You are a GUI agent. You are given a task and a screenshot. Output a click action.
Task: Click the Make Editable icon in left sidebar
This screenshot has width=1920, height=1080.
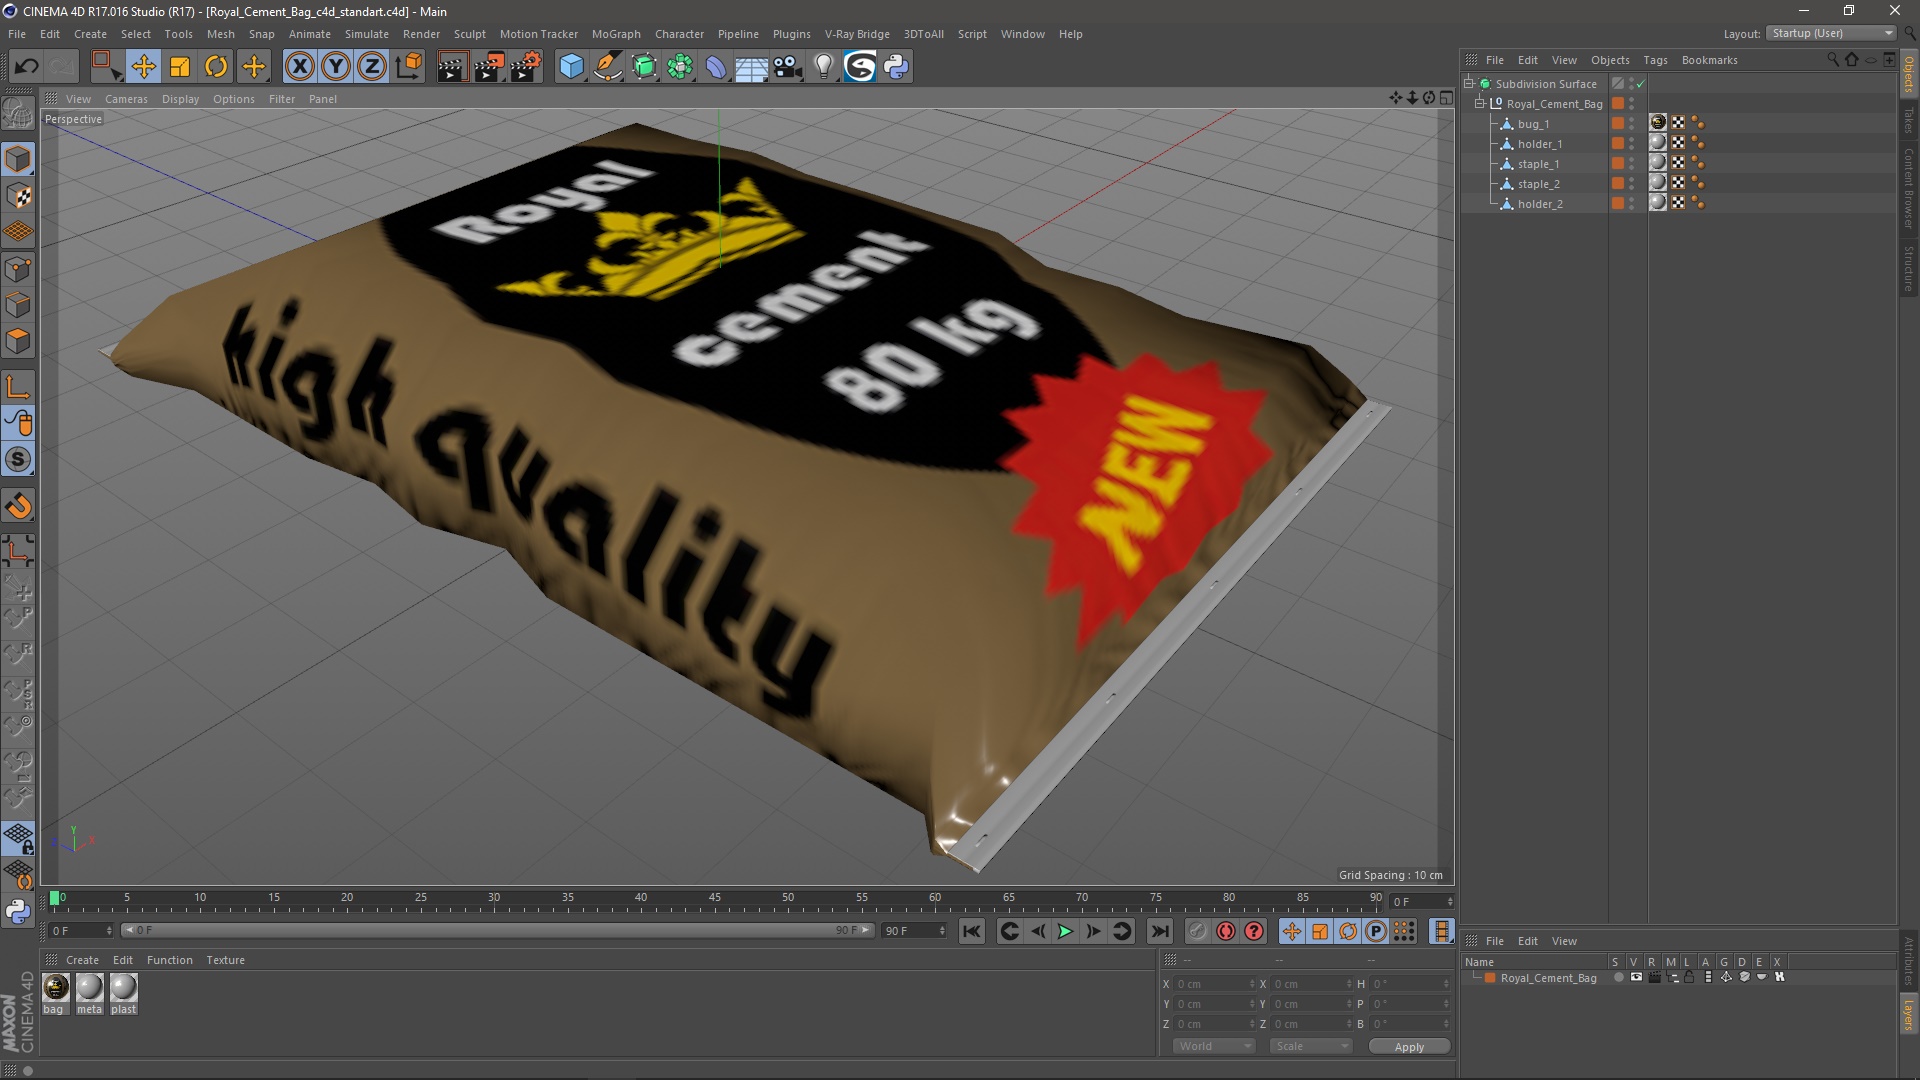pyautogui.click(x=18, y=114)
